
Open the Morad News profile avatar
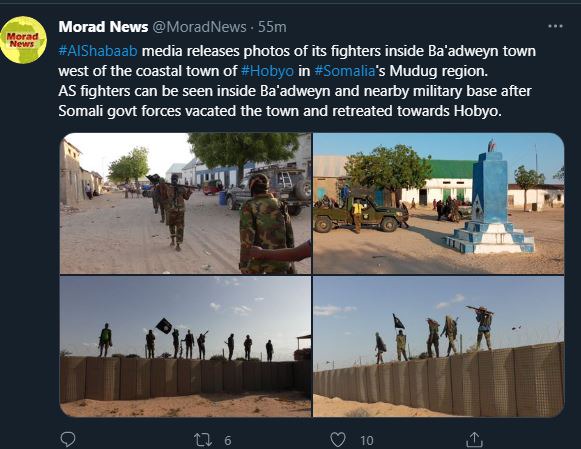pyautogui.click(x=24, y=40)
